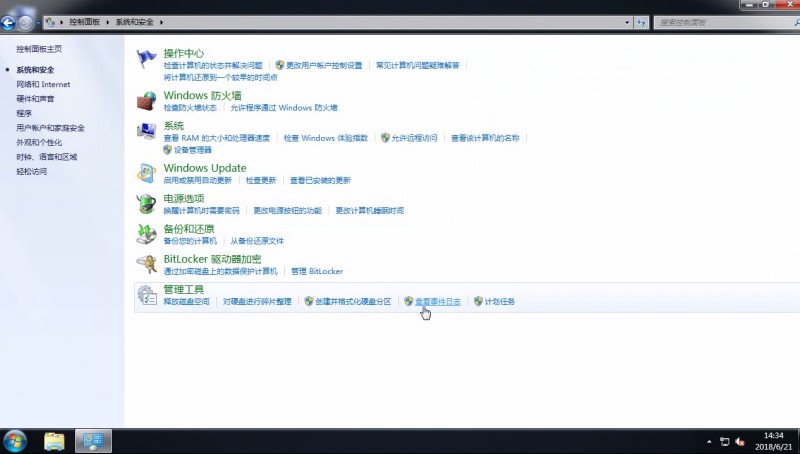Image resolution: width=800 pixels, height=454 pixels.
Task: Open 设备管理器 link
Action: [x=193, y=150]
